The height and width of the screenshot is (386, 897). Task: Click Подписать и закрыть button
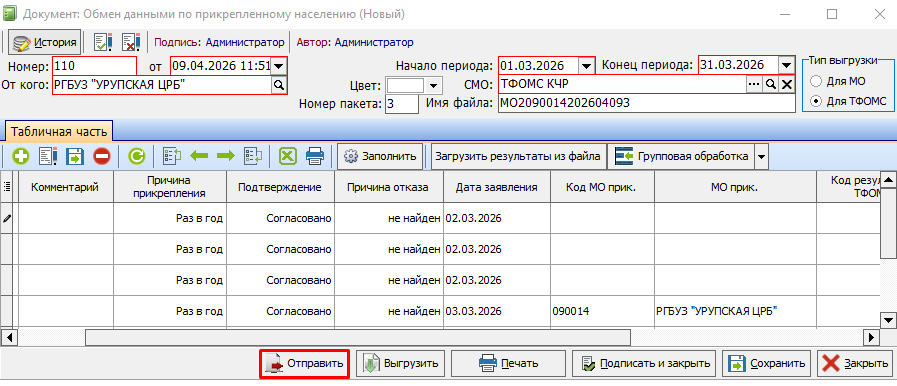coord(644,363)
